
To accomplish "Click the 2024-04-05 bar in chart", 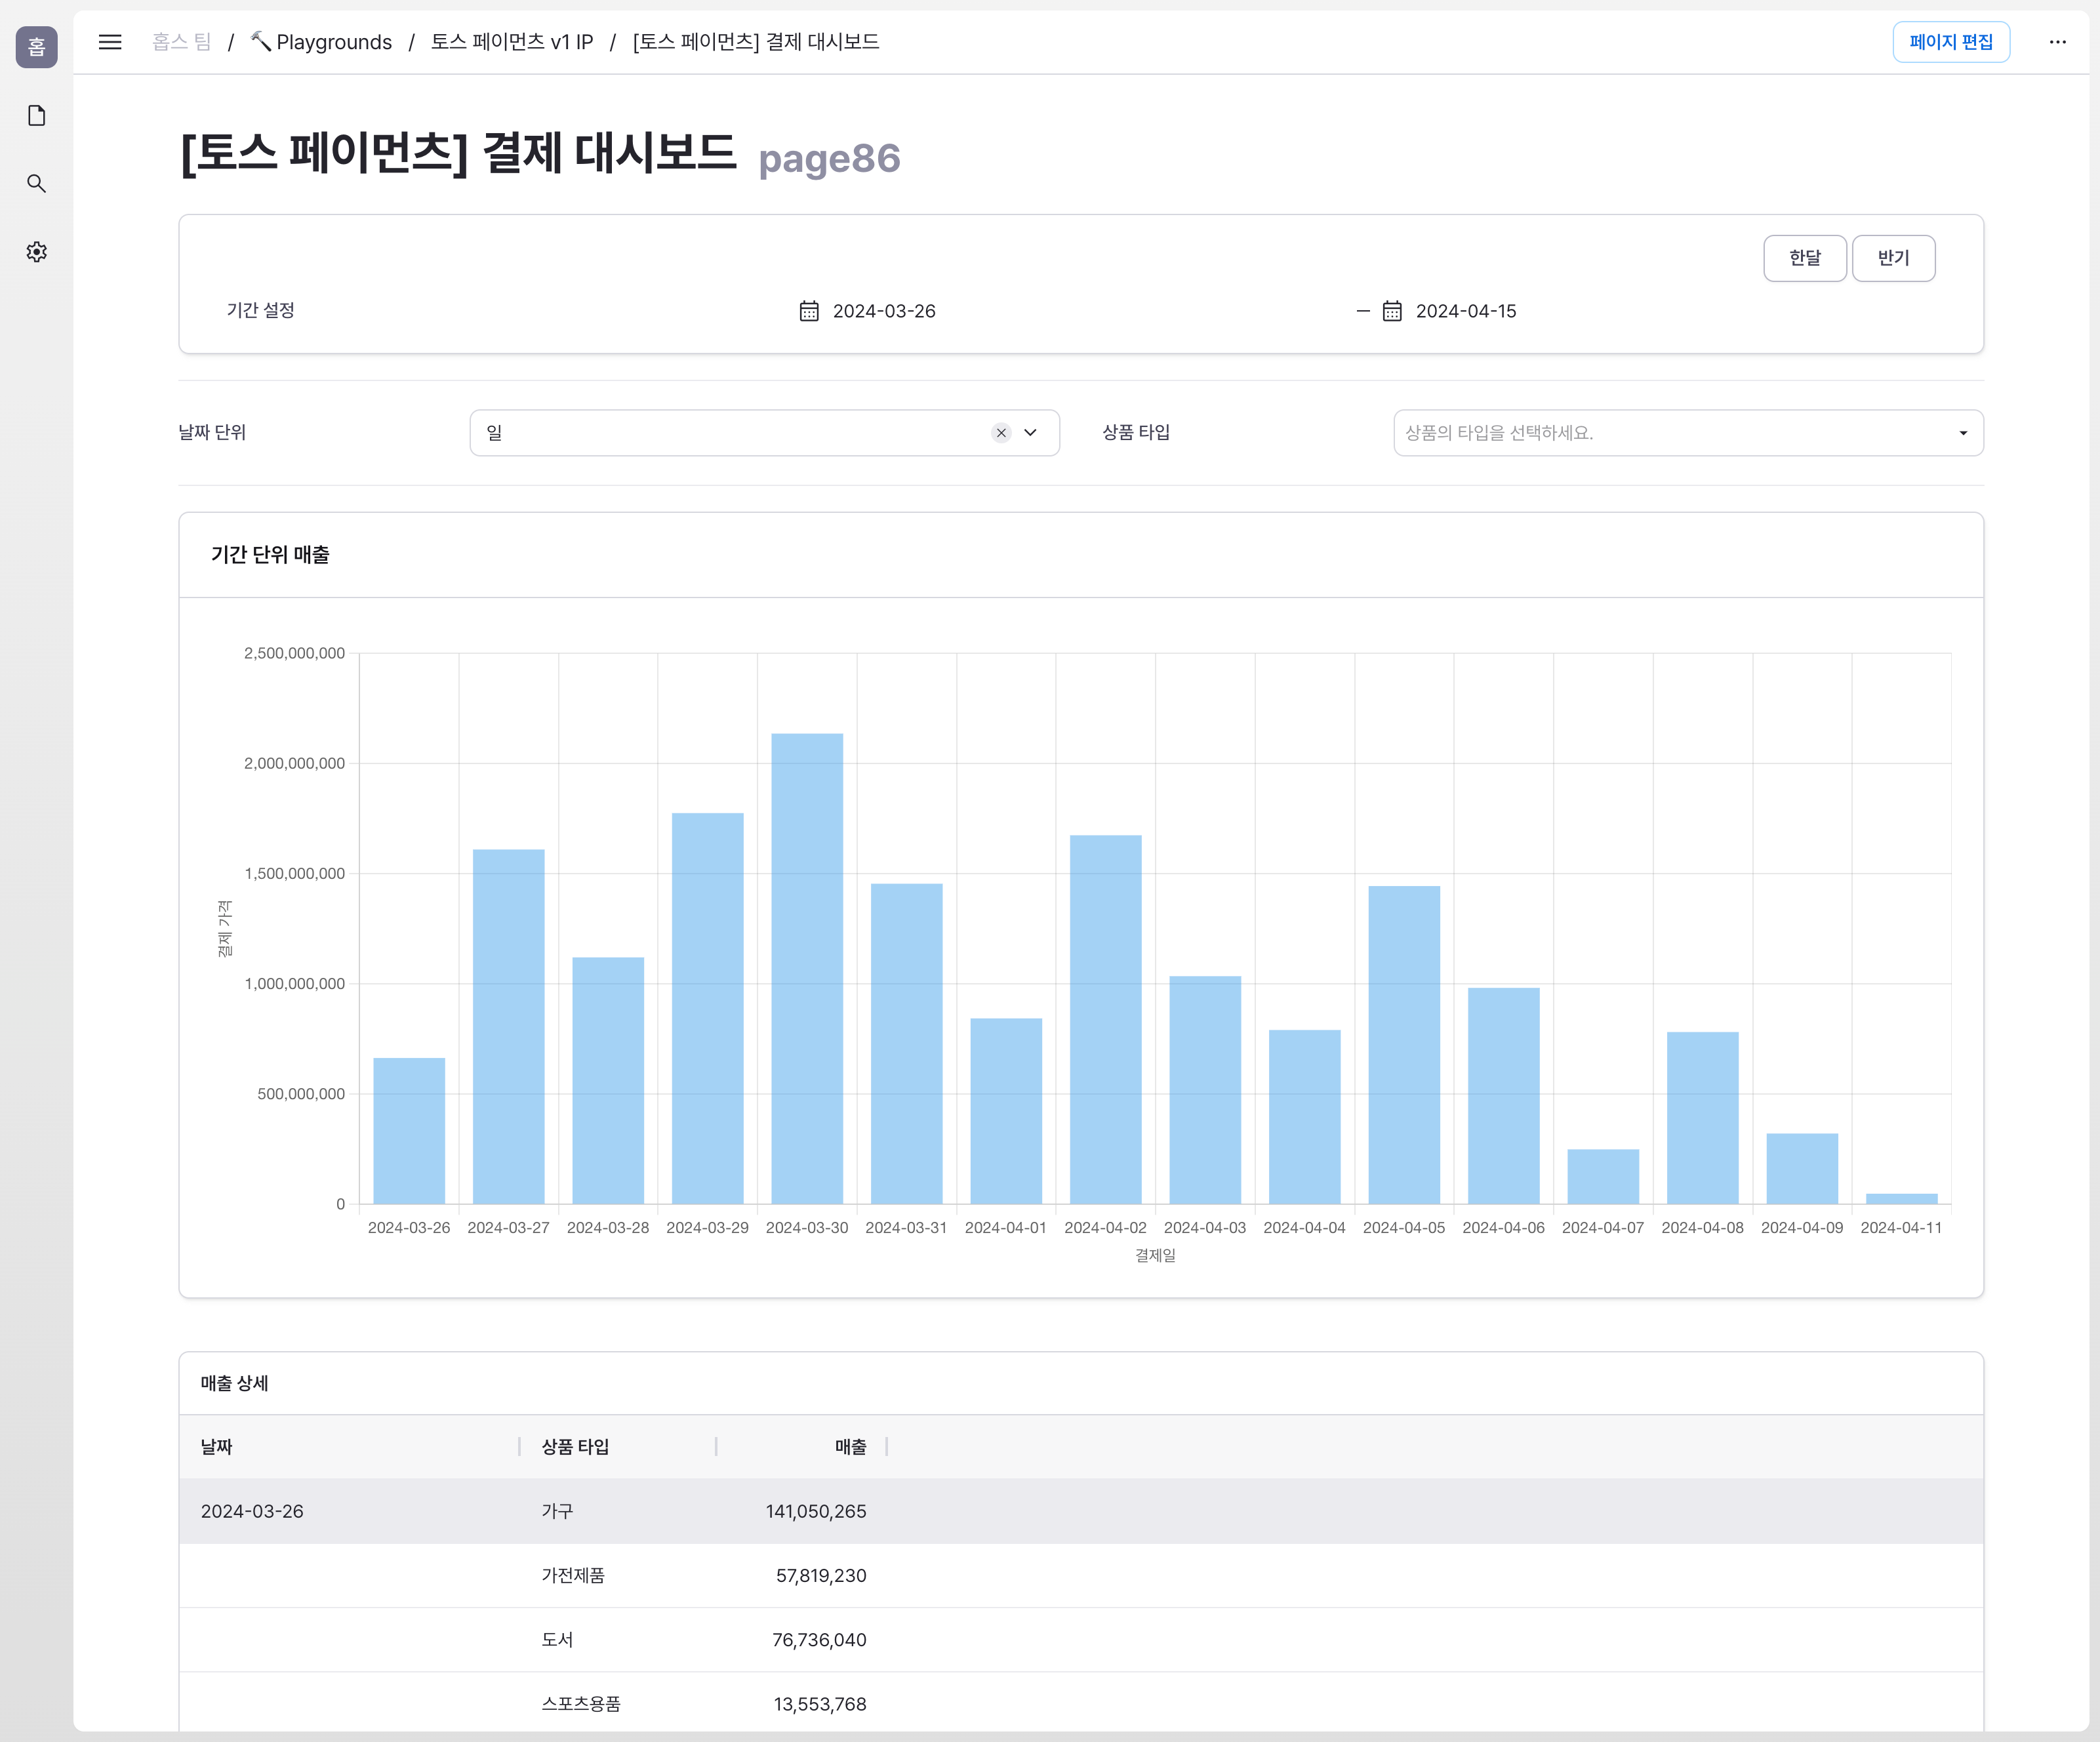I will point(1404,1045).
